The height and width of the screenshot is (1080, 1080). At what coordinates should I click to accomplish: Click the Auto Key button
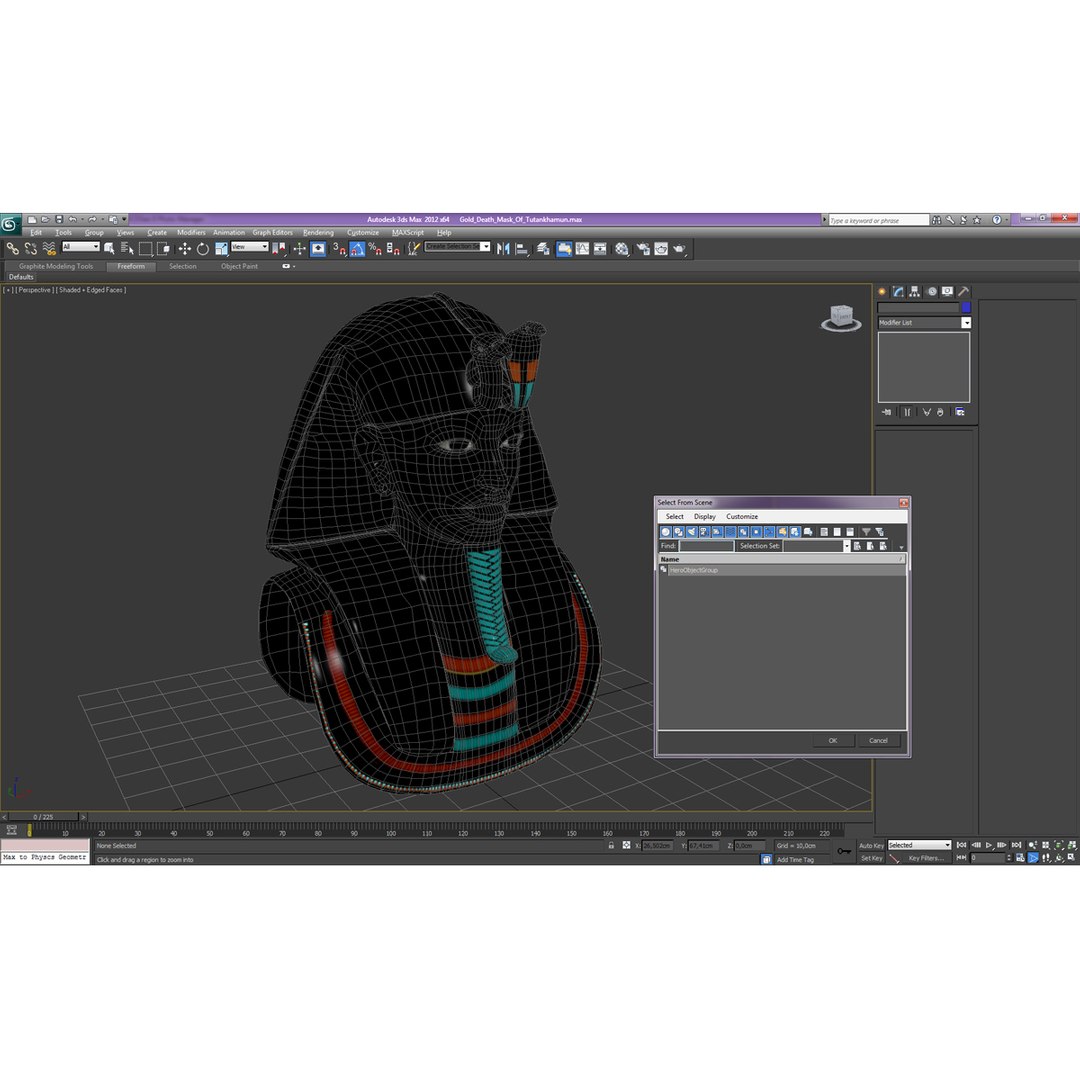[x=871, y=845]
